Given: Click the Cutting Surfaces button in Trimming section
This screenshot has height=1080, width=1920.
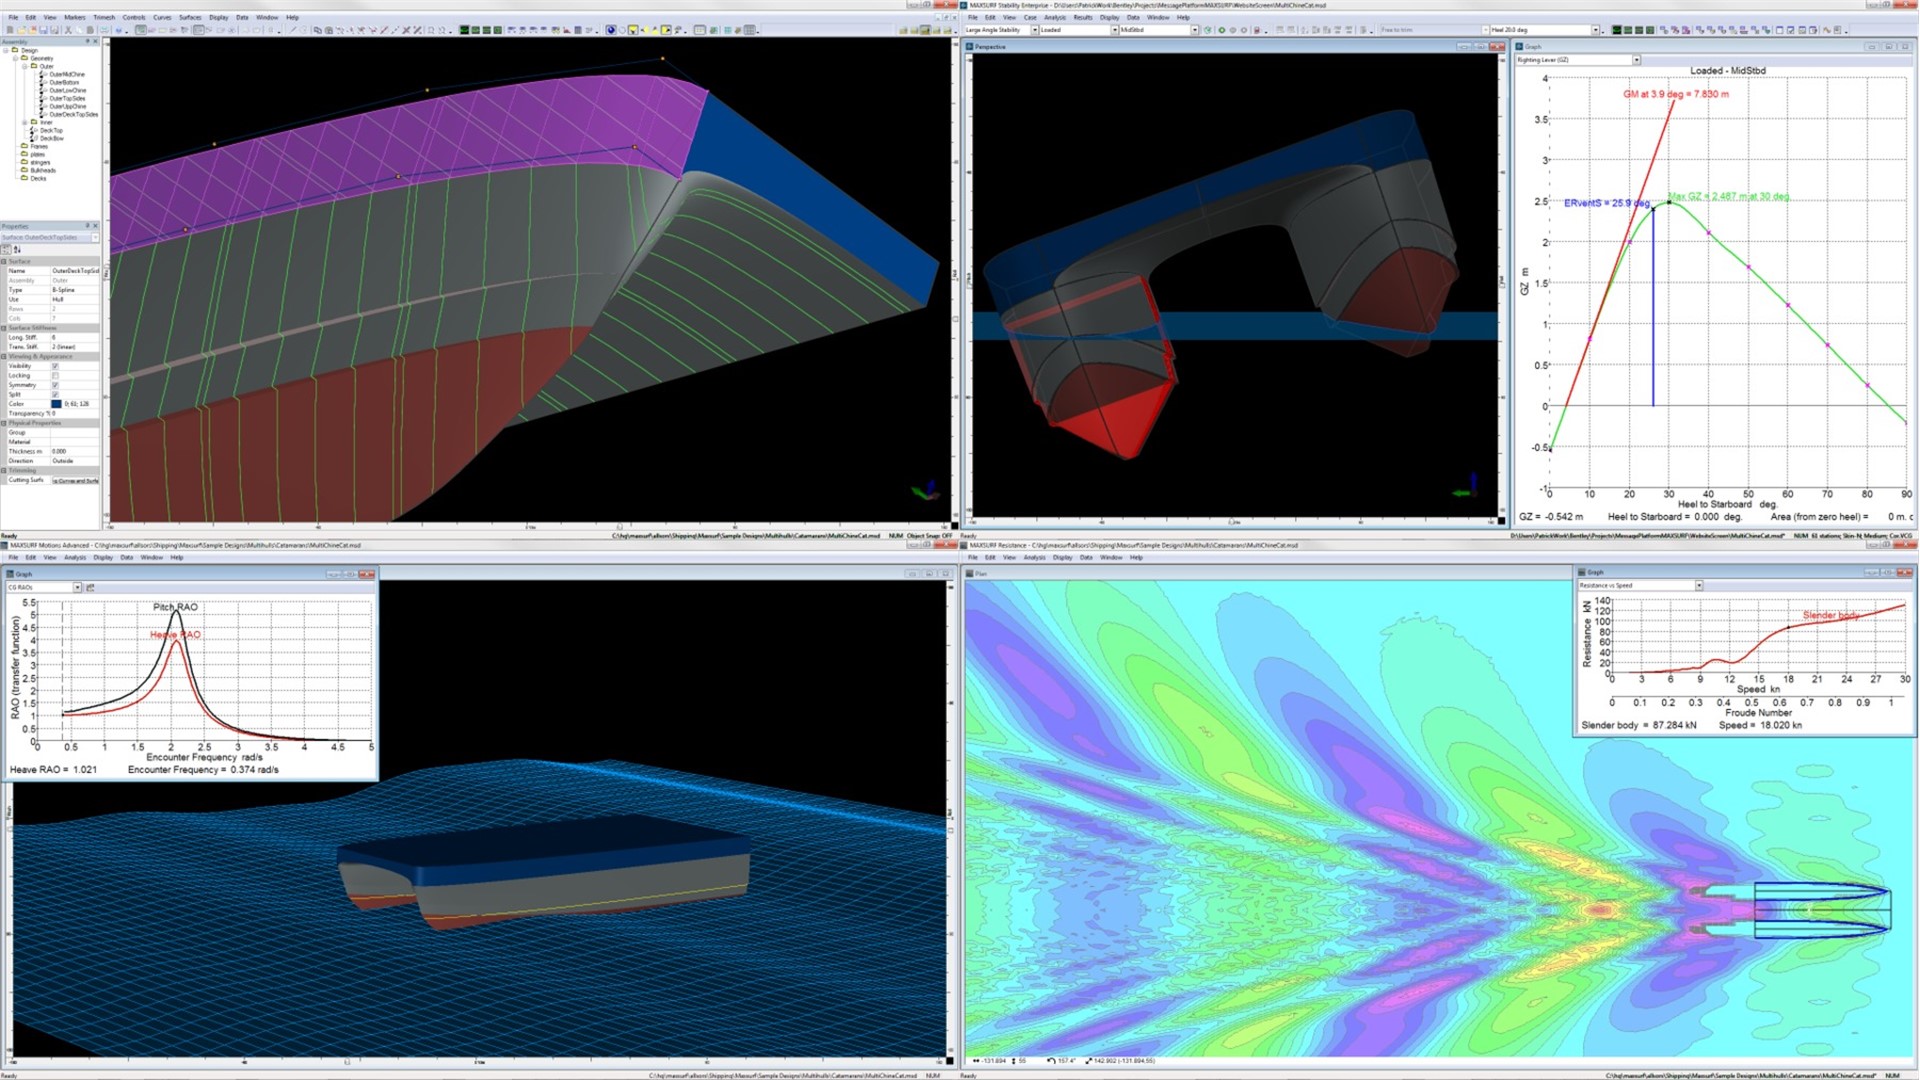Looking at the screenshot, I should 75,479.
